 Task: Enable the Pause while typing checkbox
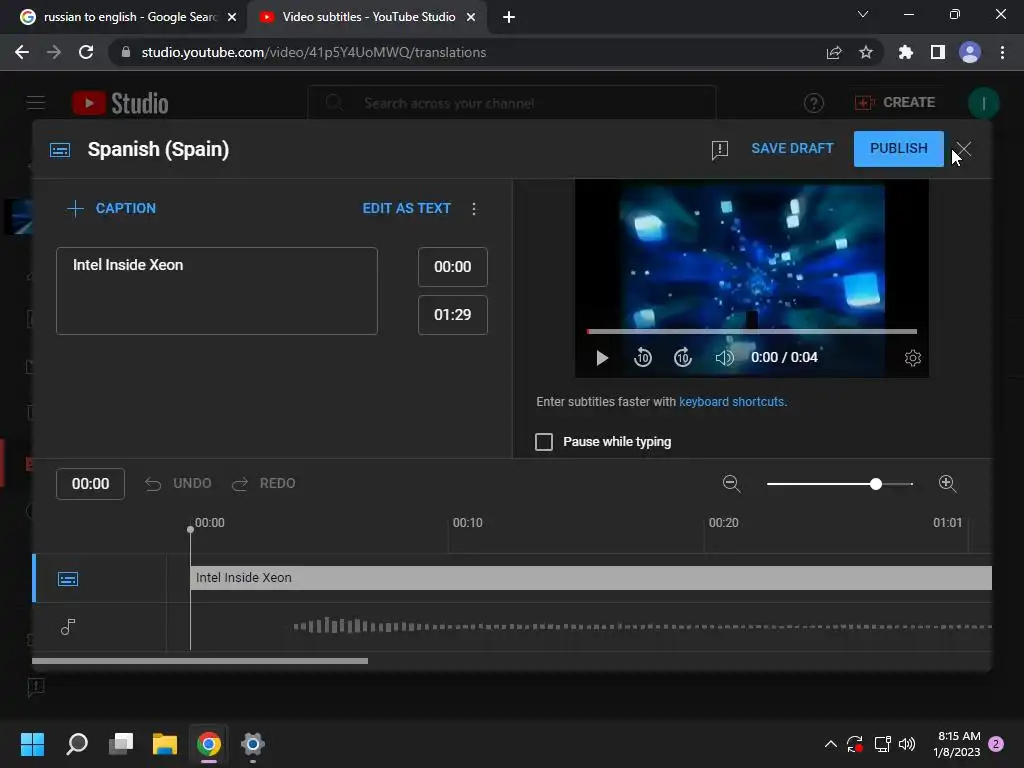[544, 442]
